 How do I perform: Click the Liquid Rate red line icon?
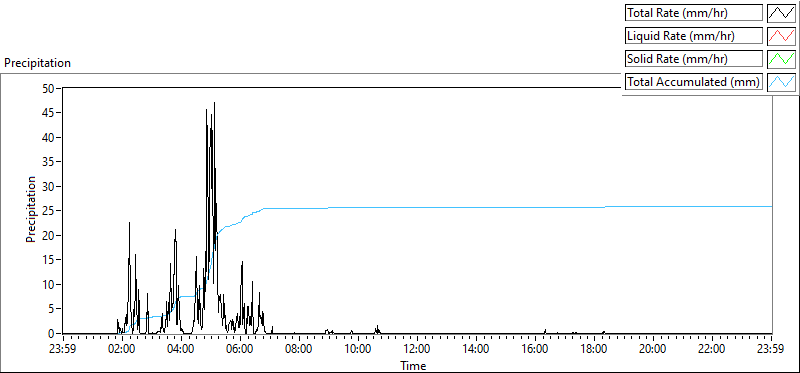coord(781,36)
